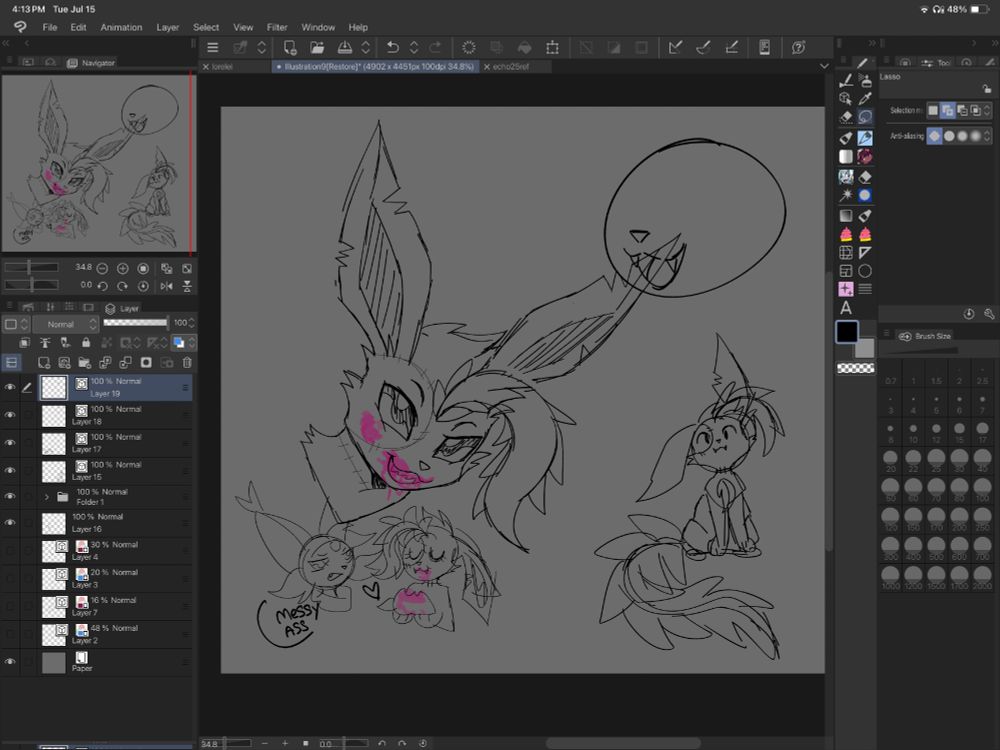Save the illustration with the Save icon
The image size is (1000, 750).
[x=344, y=48]
